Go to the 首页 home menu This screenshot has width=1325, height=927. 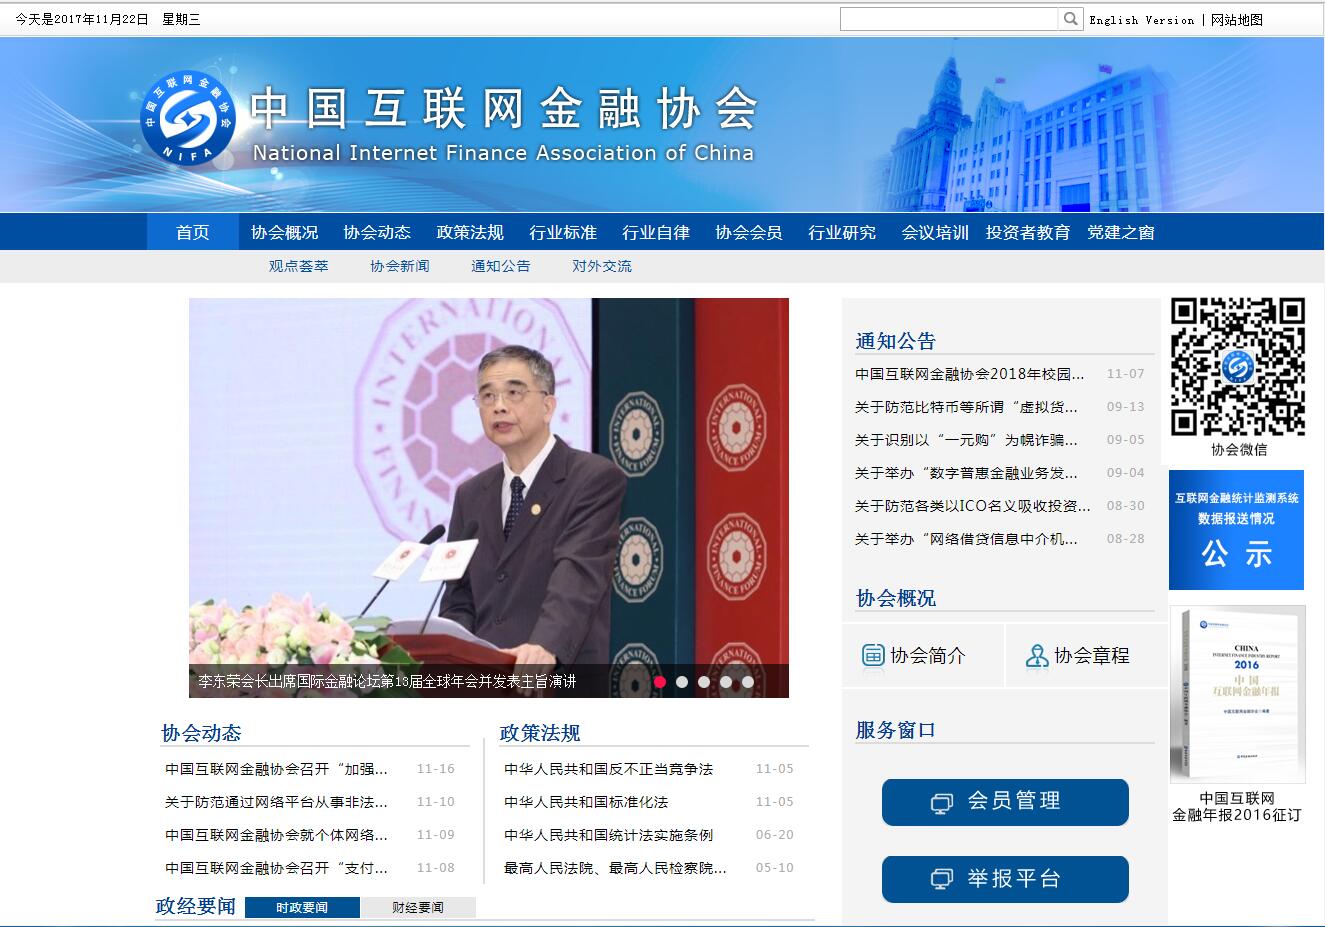click(193, 232)
